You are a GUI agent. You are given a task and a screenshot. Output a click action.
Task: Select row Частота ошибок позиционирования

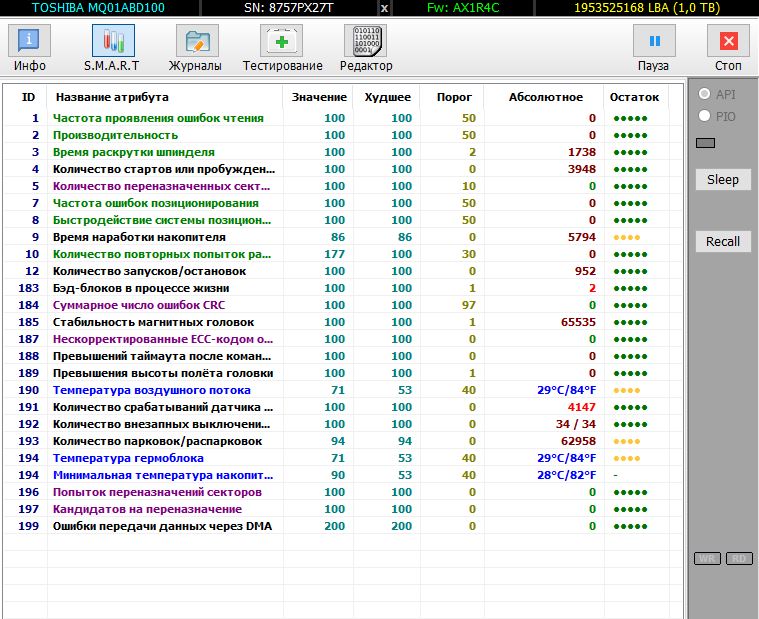341,203
